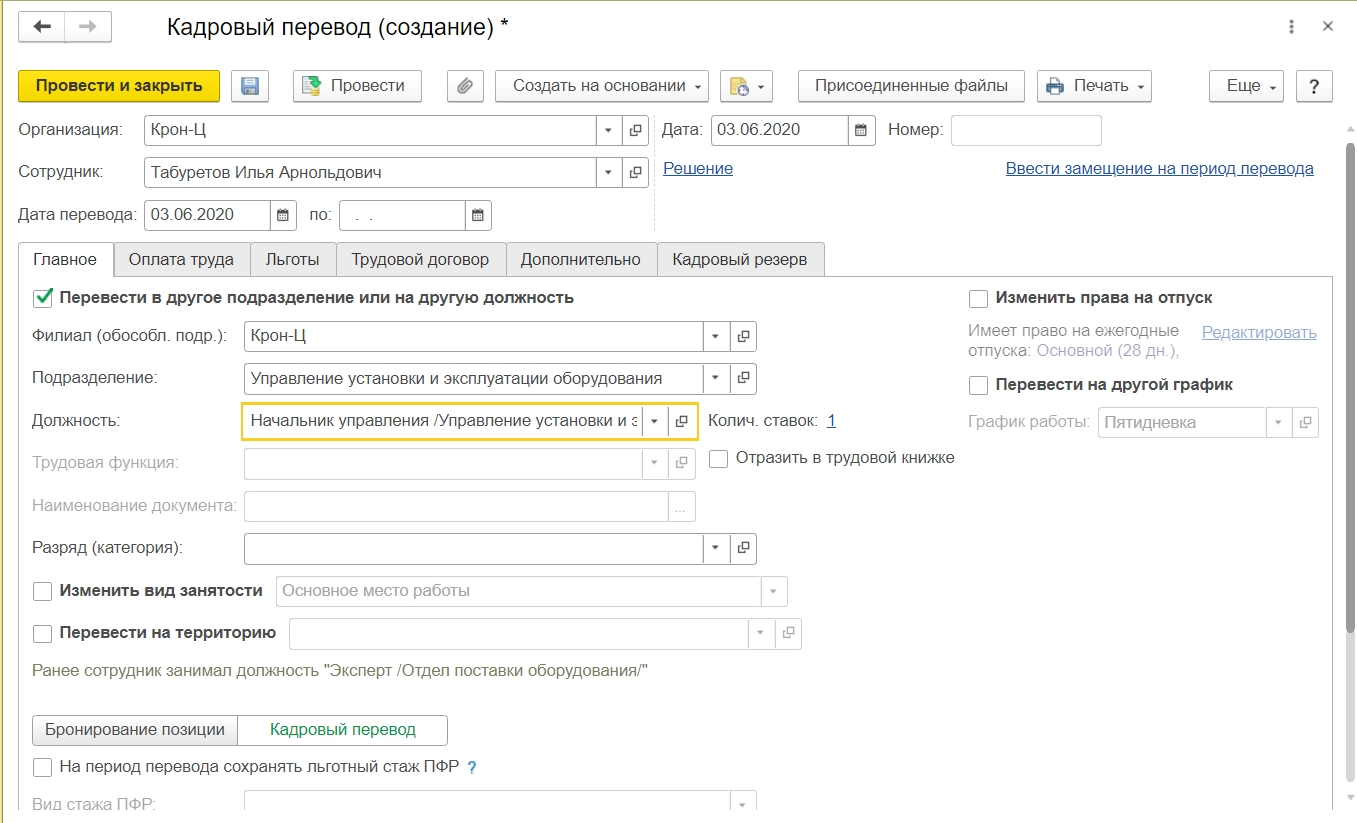Viewport: 1357px width, 823px height.
Task: Click the paperclip attachment icon
Action: [464, 86]
